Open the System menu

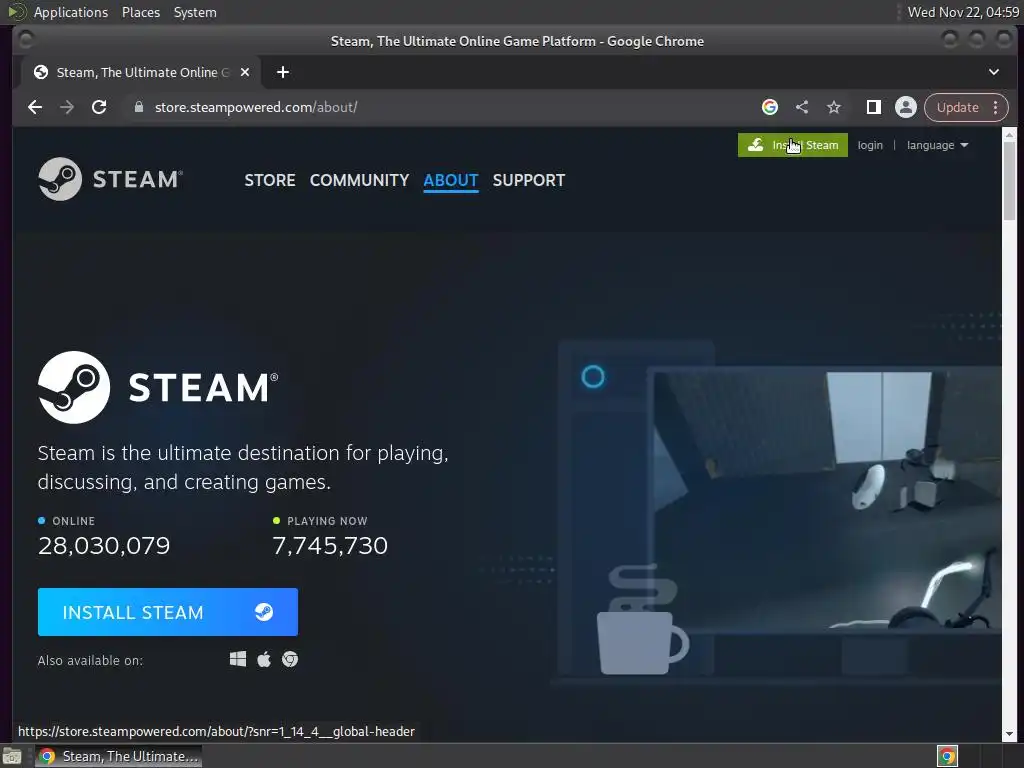coord(195,12)
